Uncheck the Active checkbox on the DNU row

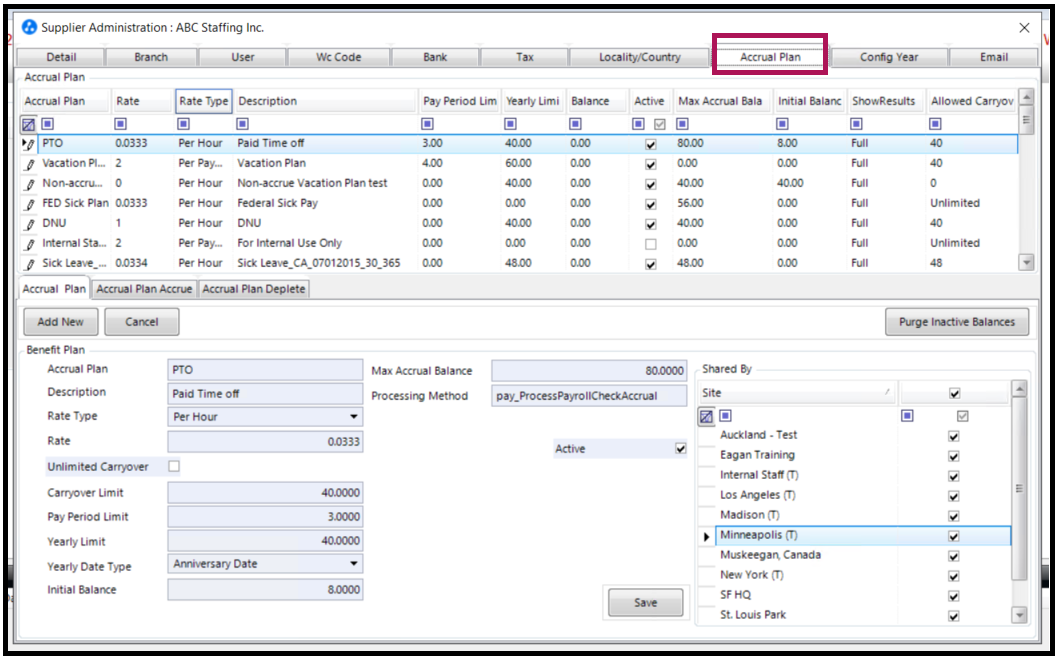click(650, 223)
